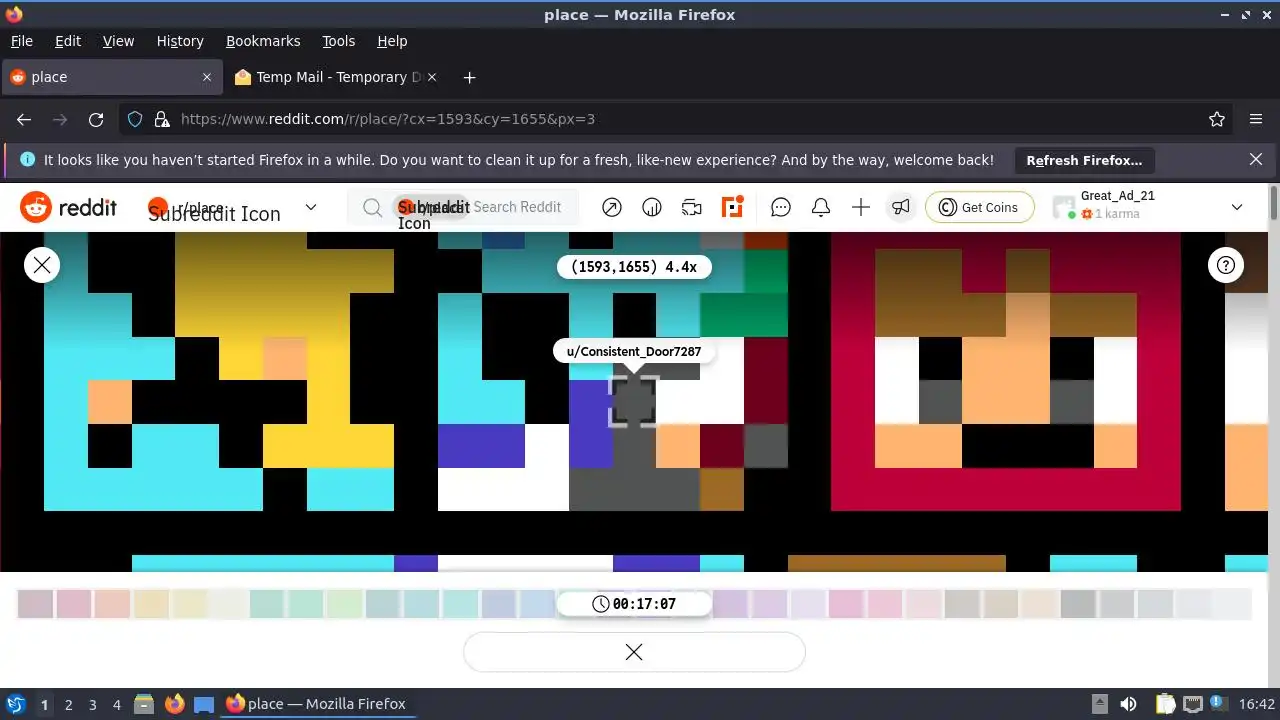1280x720 pixels.
Task: Click the tracking protection shield icon
Action: 136,119
